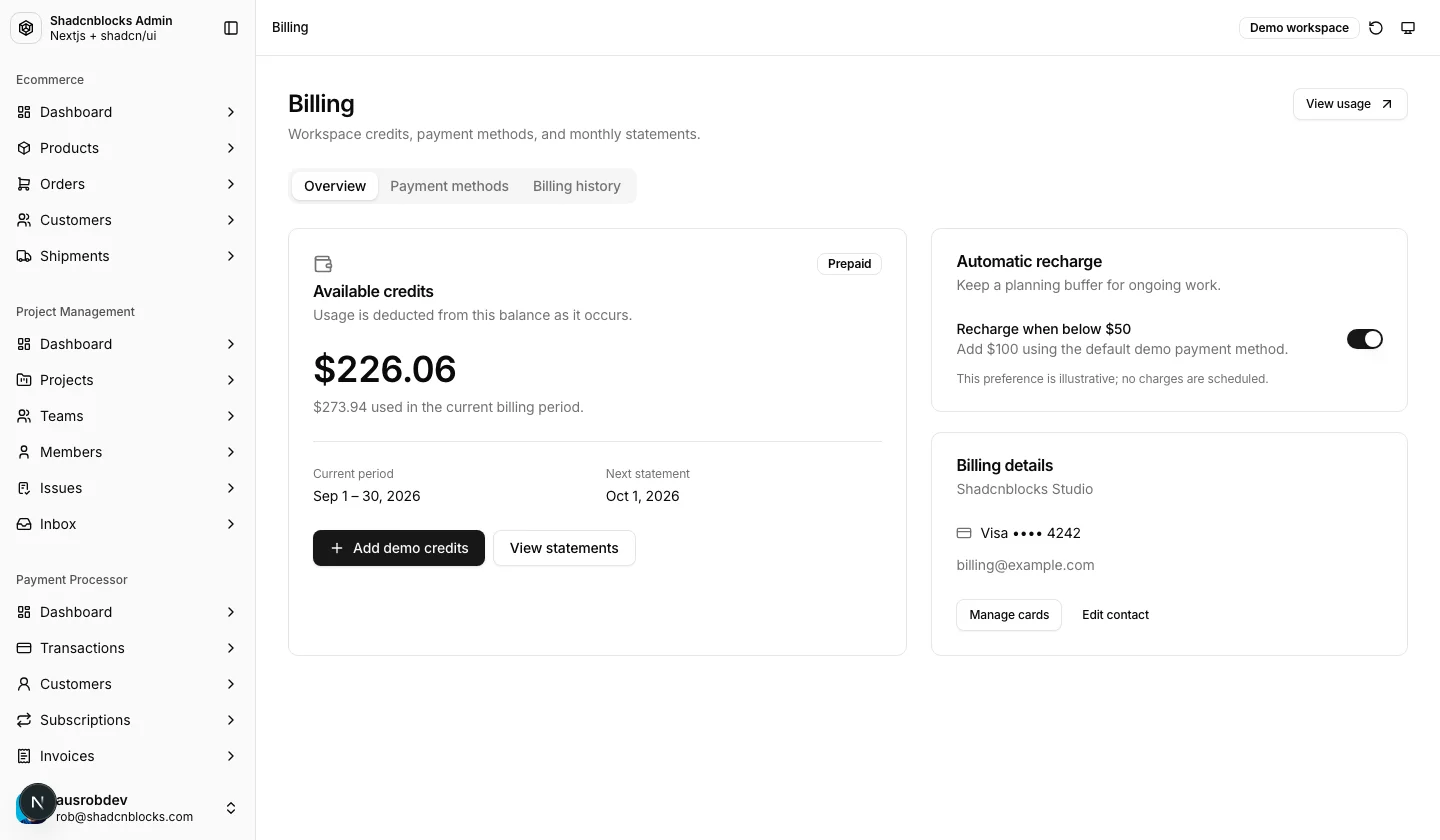Click the Subscriptions repeat icon
Screen dimensions: 1440x840
(x=24, y=720)
